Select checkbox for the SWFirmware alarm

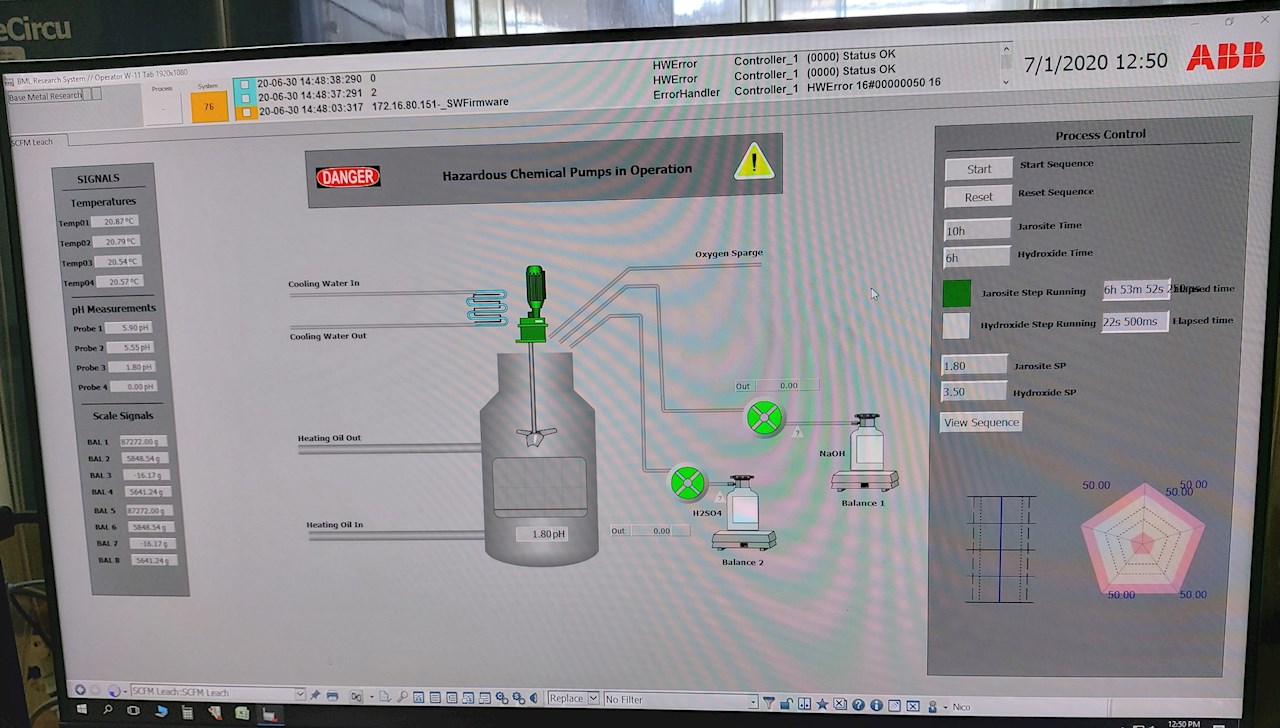tap(246, 111)
